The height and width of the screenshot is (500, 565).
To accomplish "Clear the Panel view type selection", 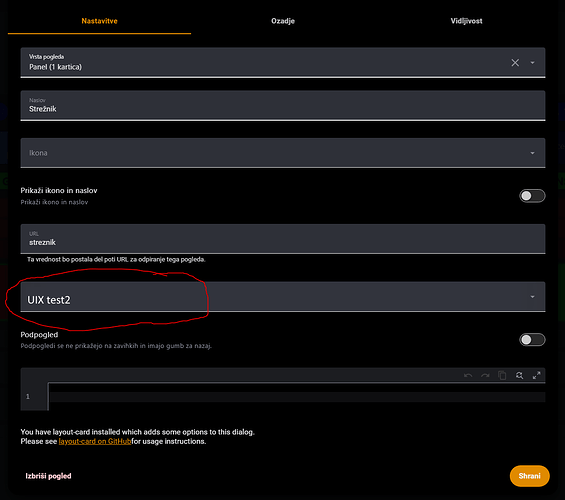I will coord(515,63).
